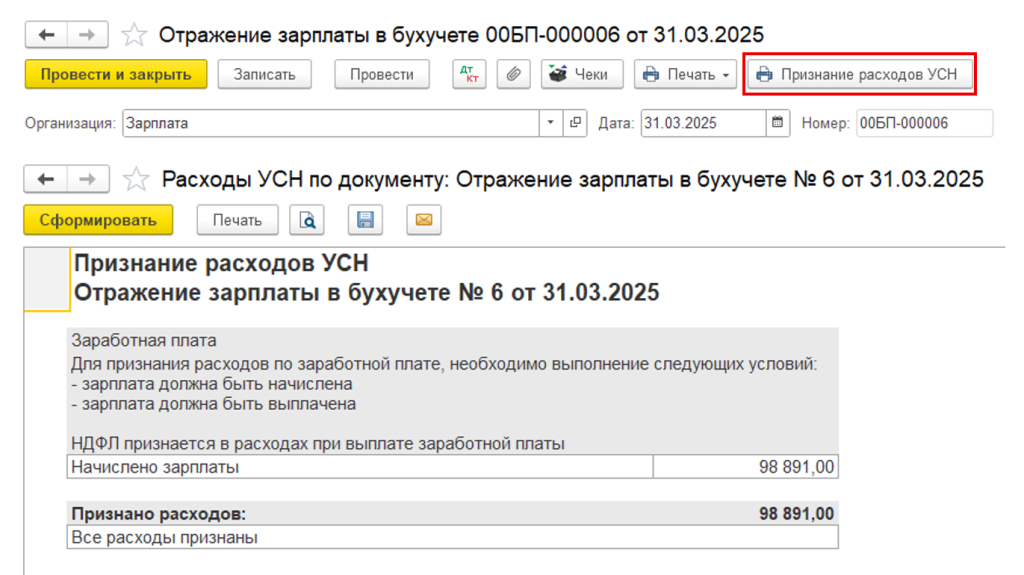This screenshot has height=575, width=1024.
Task: Show Дт/Кт postings of the document
Action: coord(469,74)
